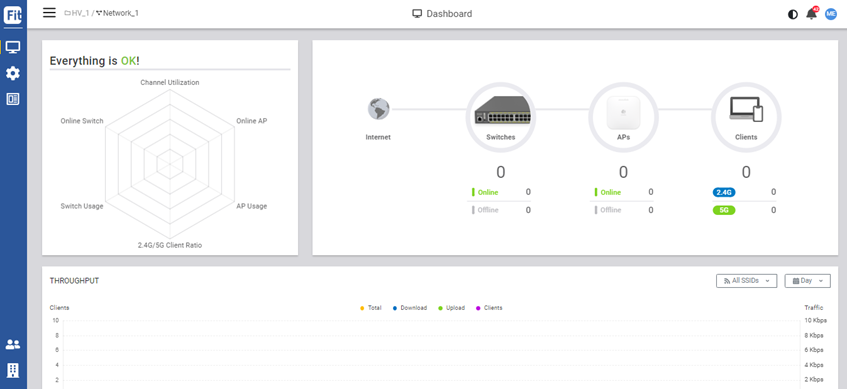Viewport: 847px width, 389px height.
Task: Open the hamburger navigation menu
Action: [x=49, y=12]
